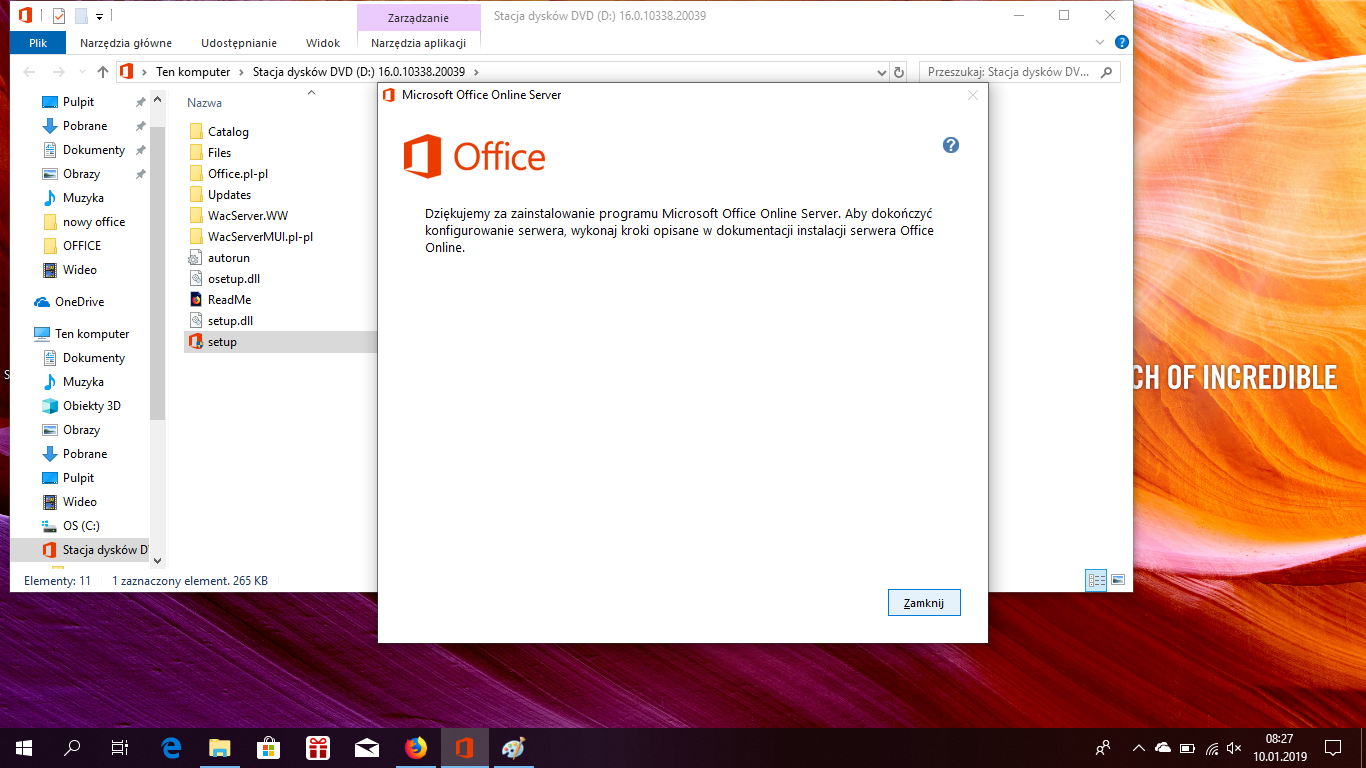Switch Explorer to large icons view
Viewport: 1366px width, 768px height.
[x=1118, y=580]
